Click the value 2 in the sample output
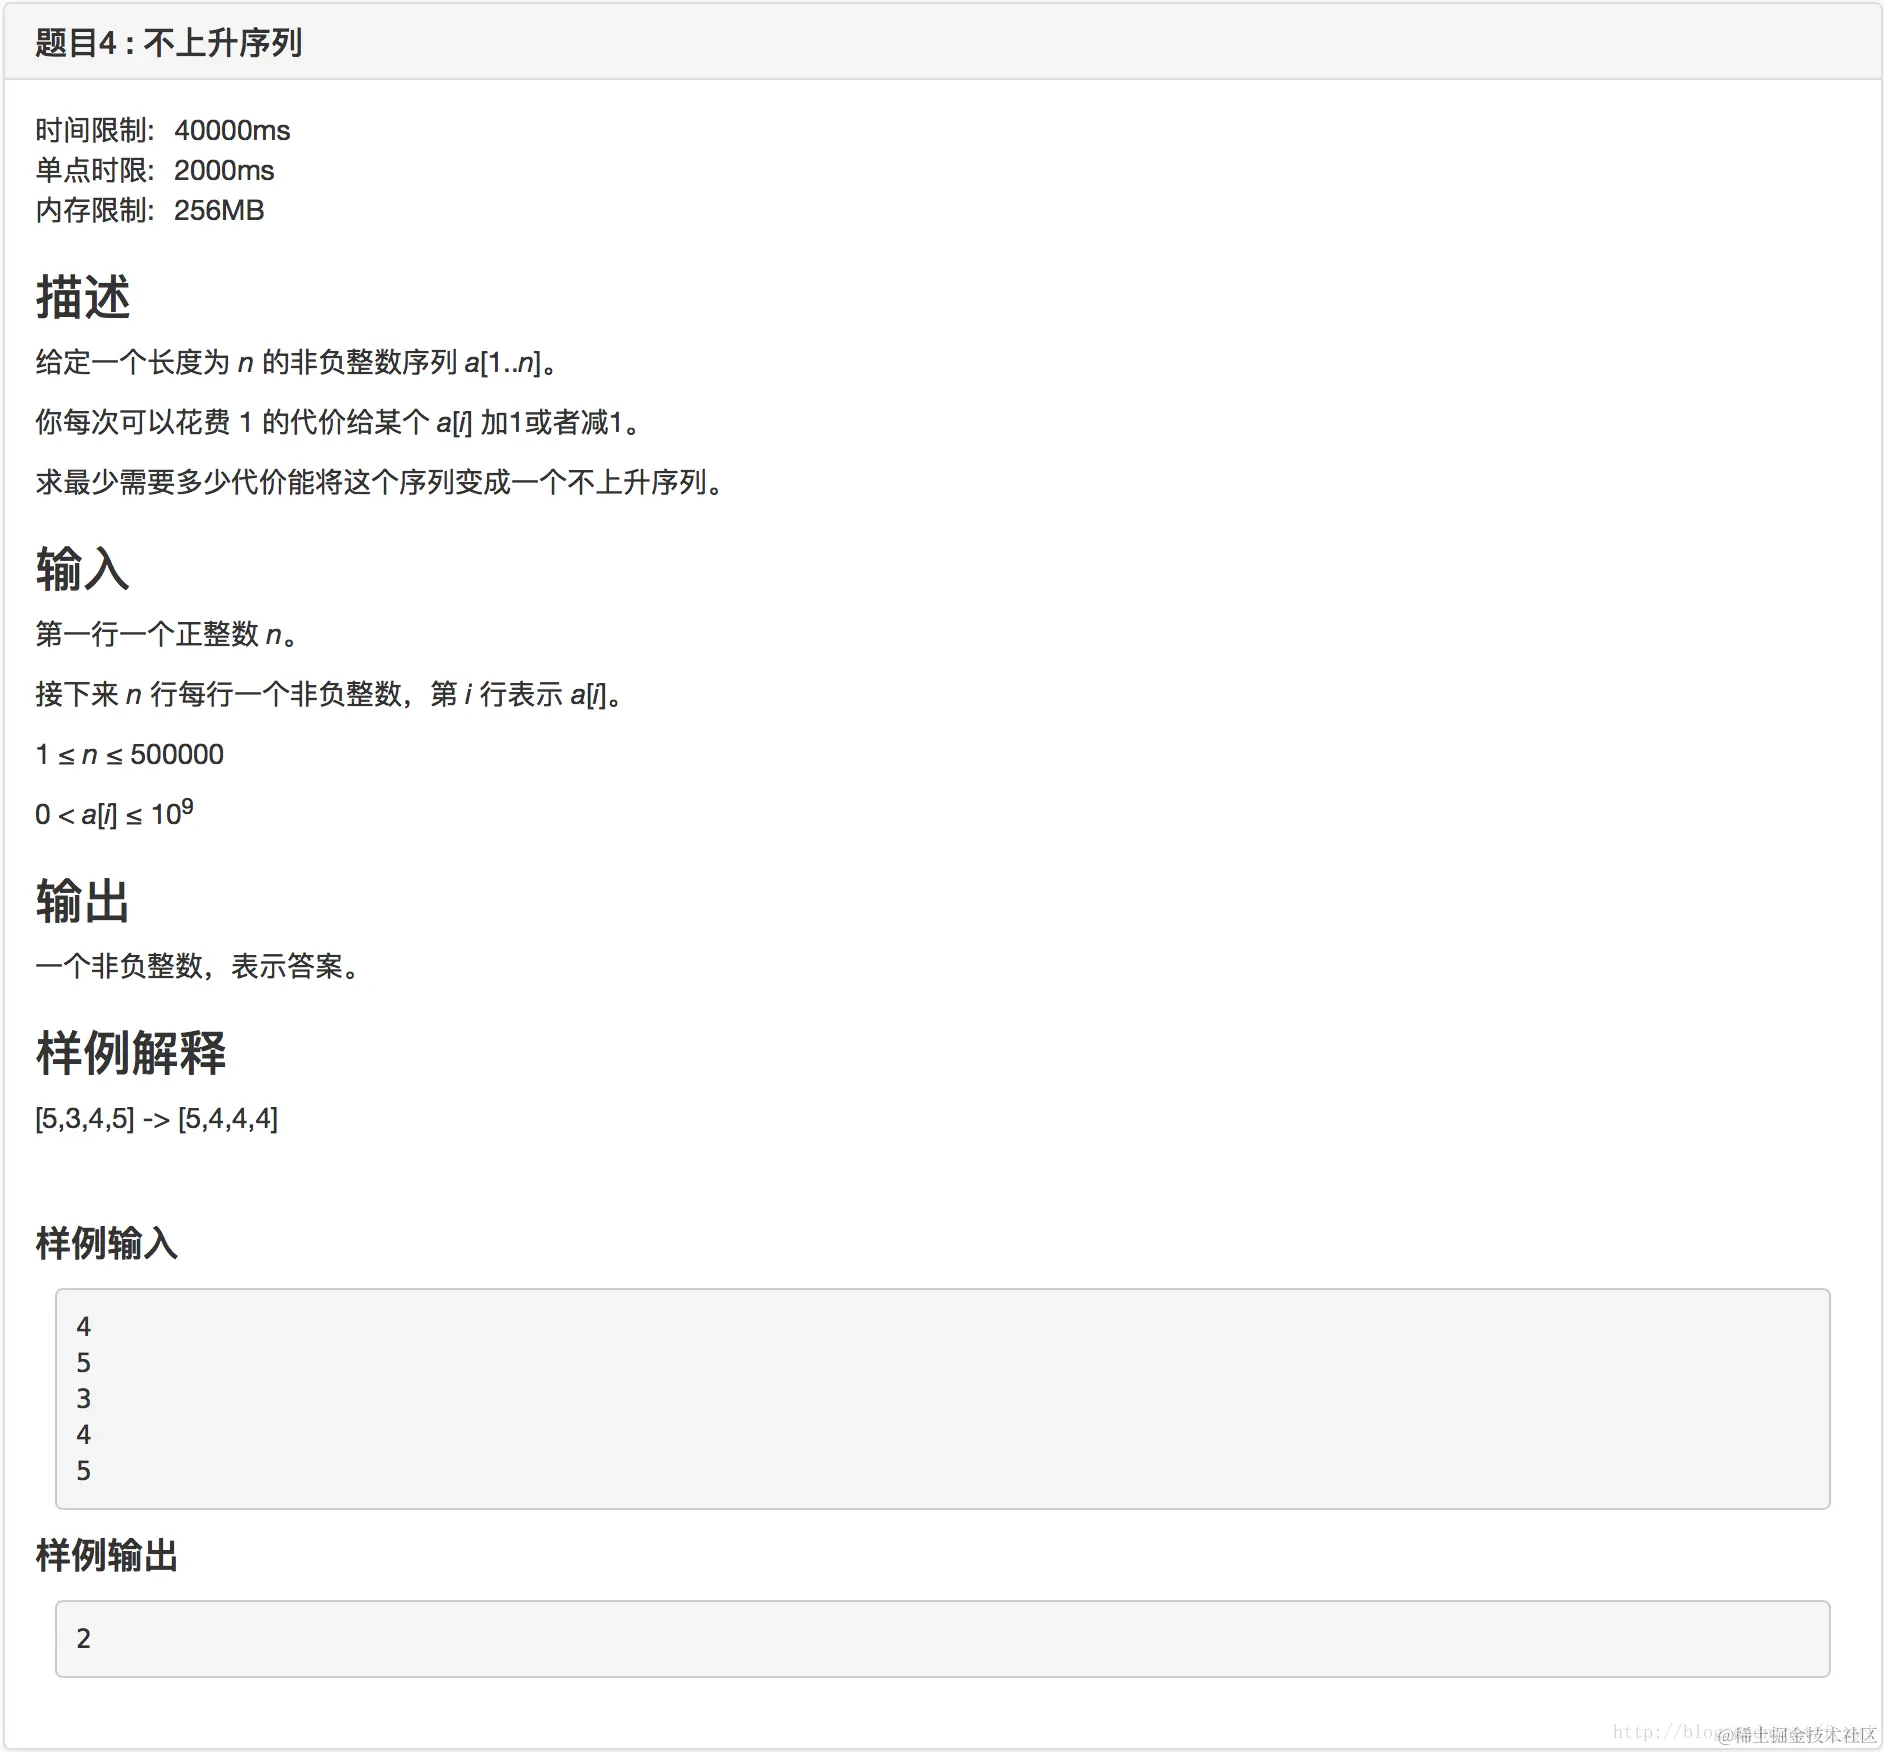This screenshot has width=1884, height=1752. pos(84,1638)
